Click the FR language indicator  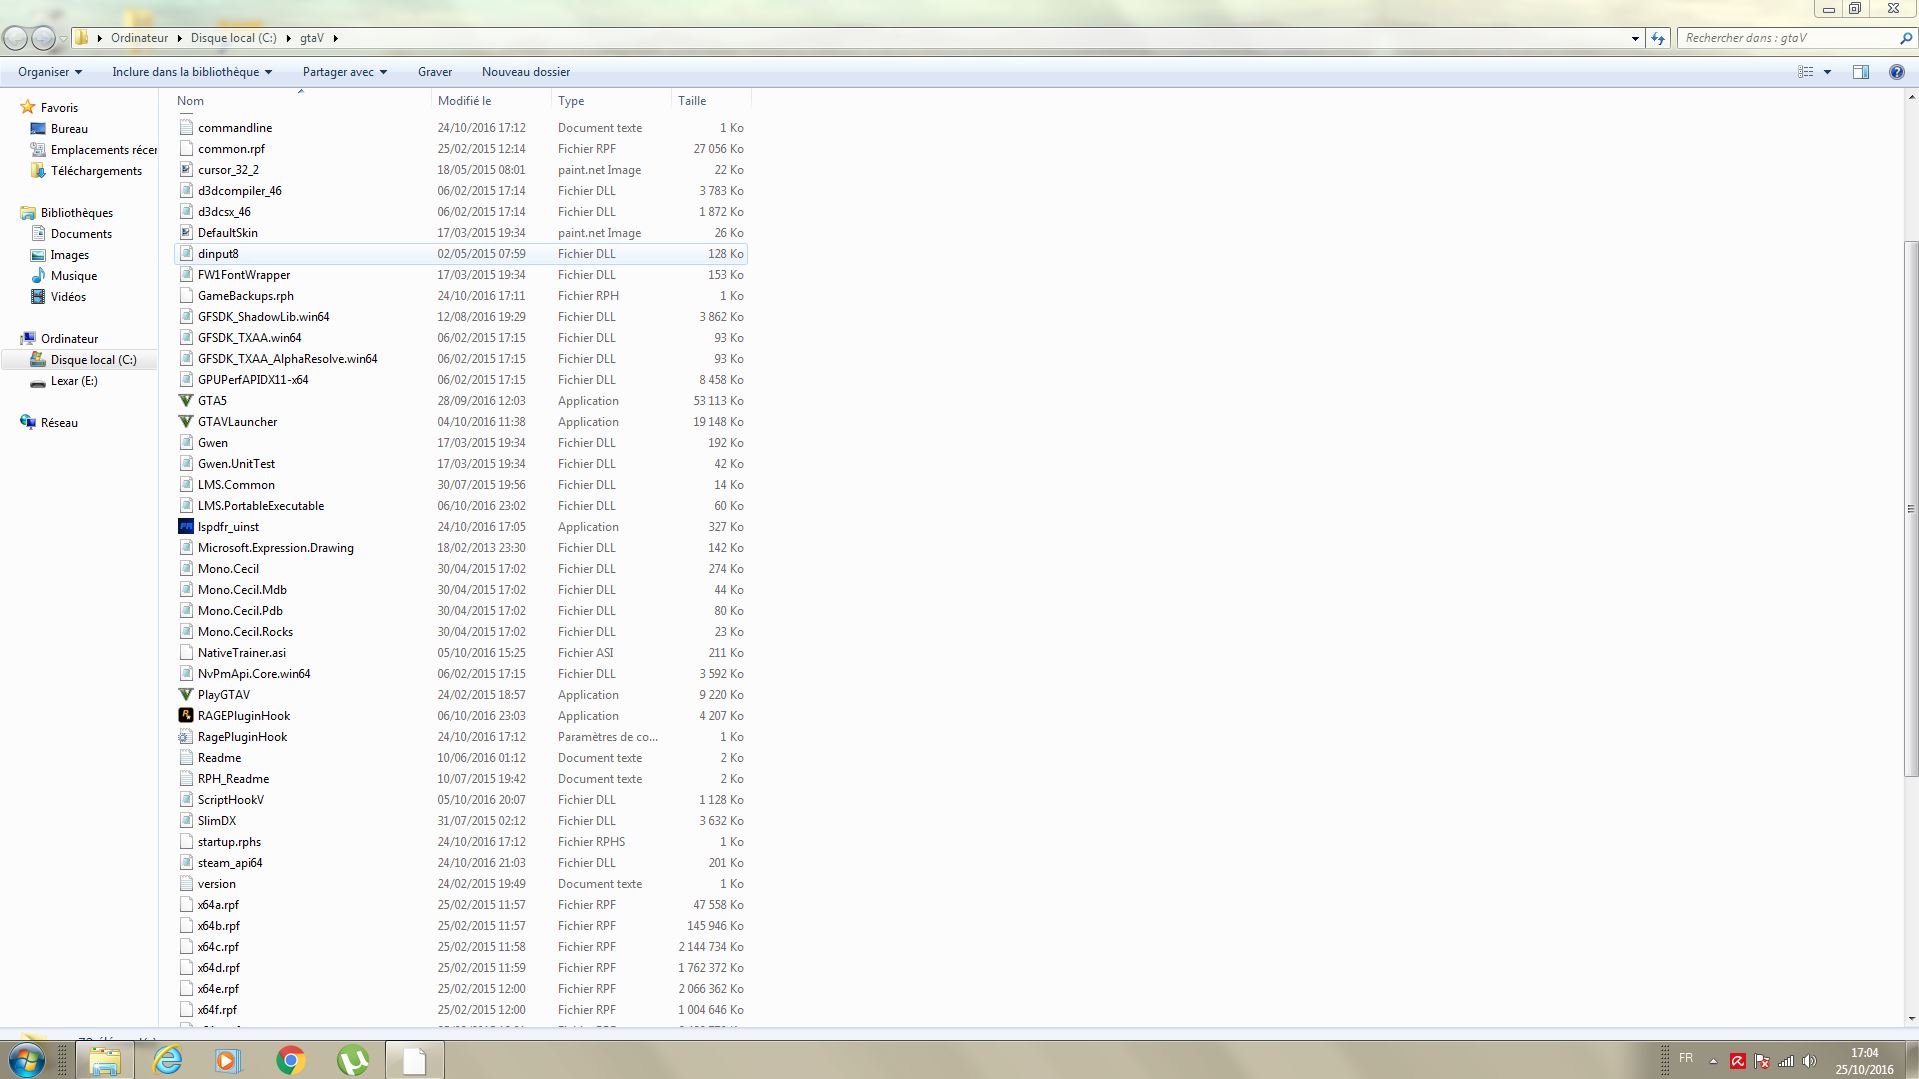(1686, 1058)
